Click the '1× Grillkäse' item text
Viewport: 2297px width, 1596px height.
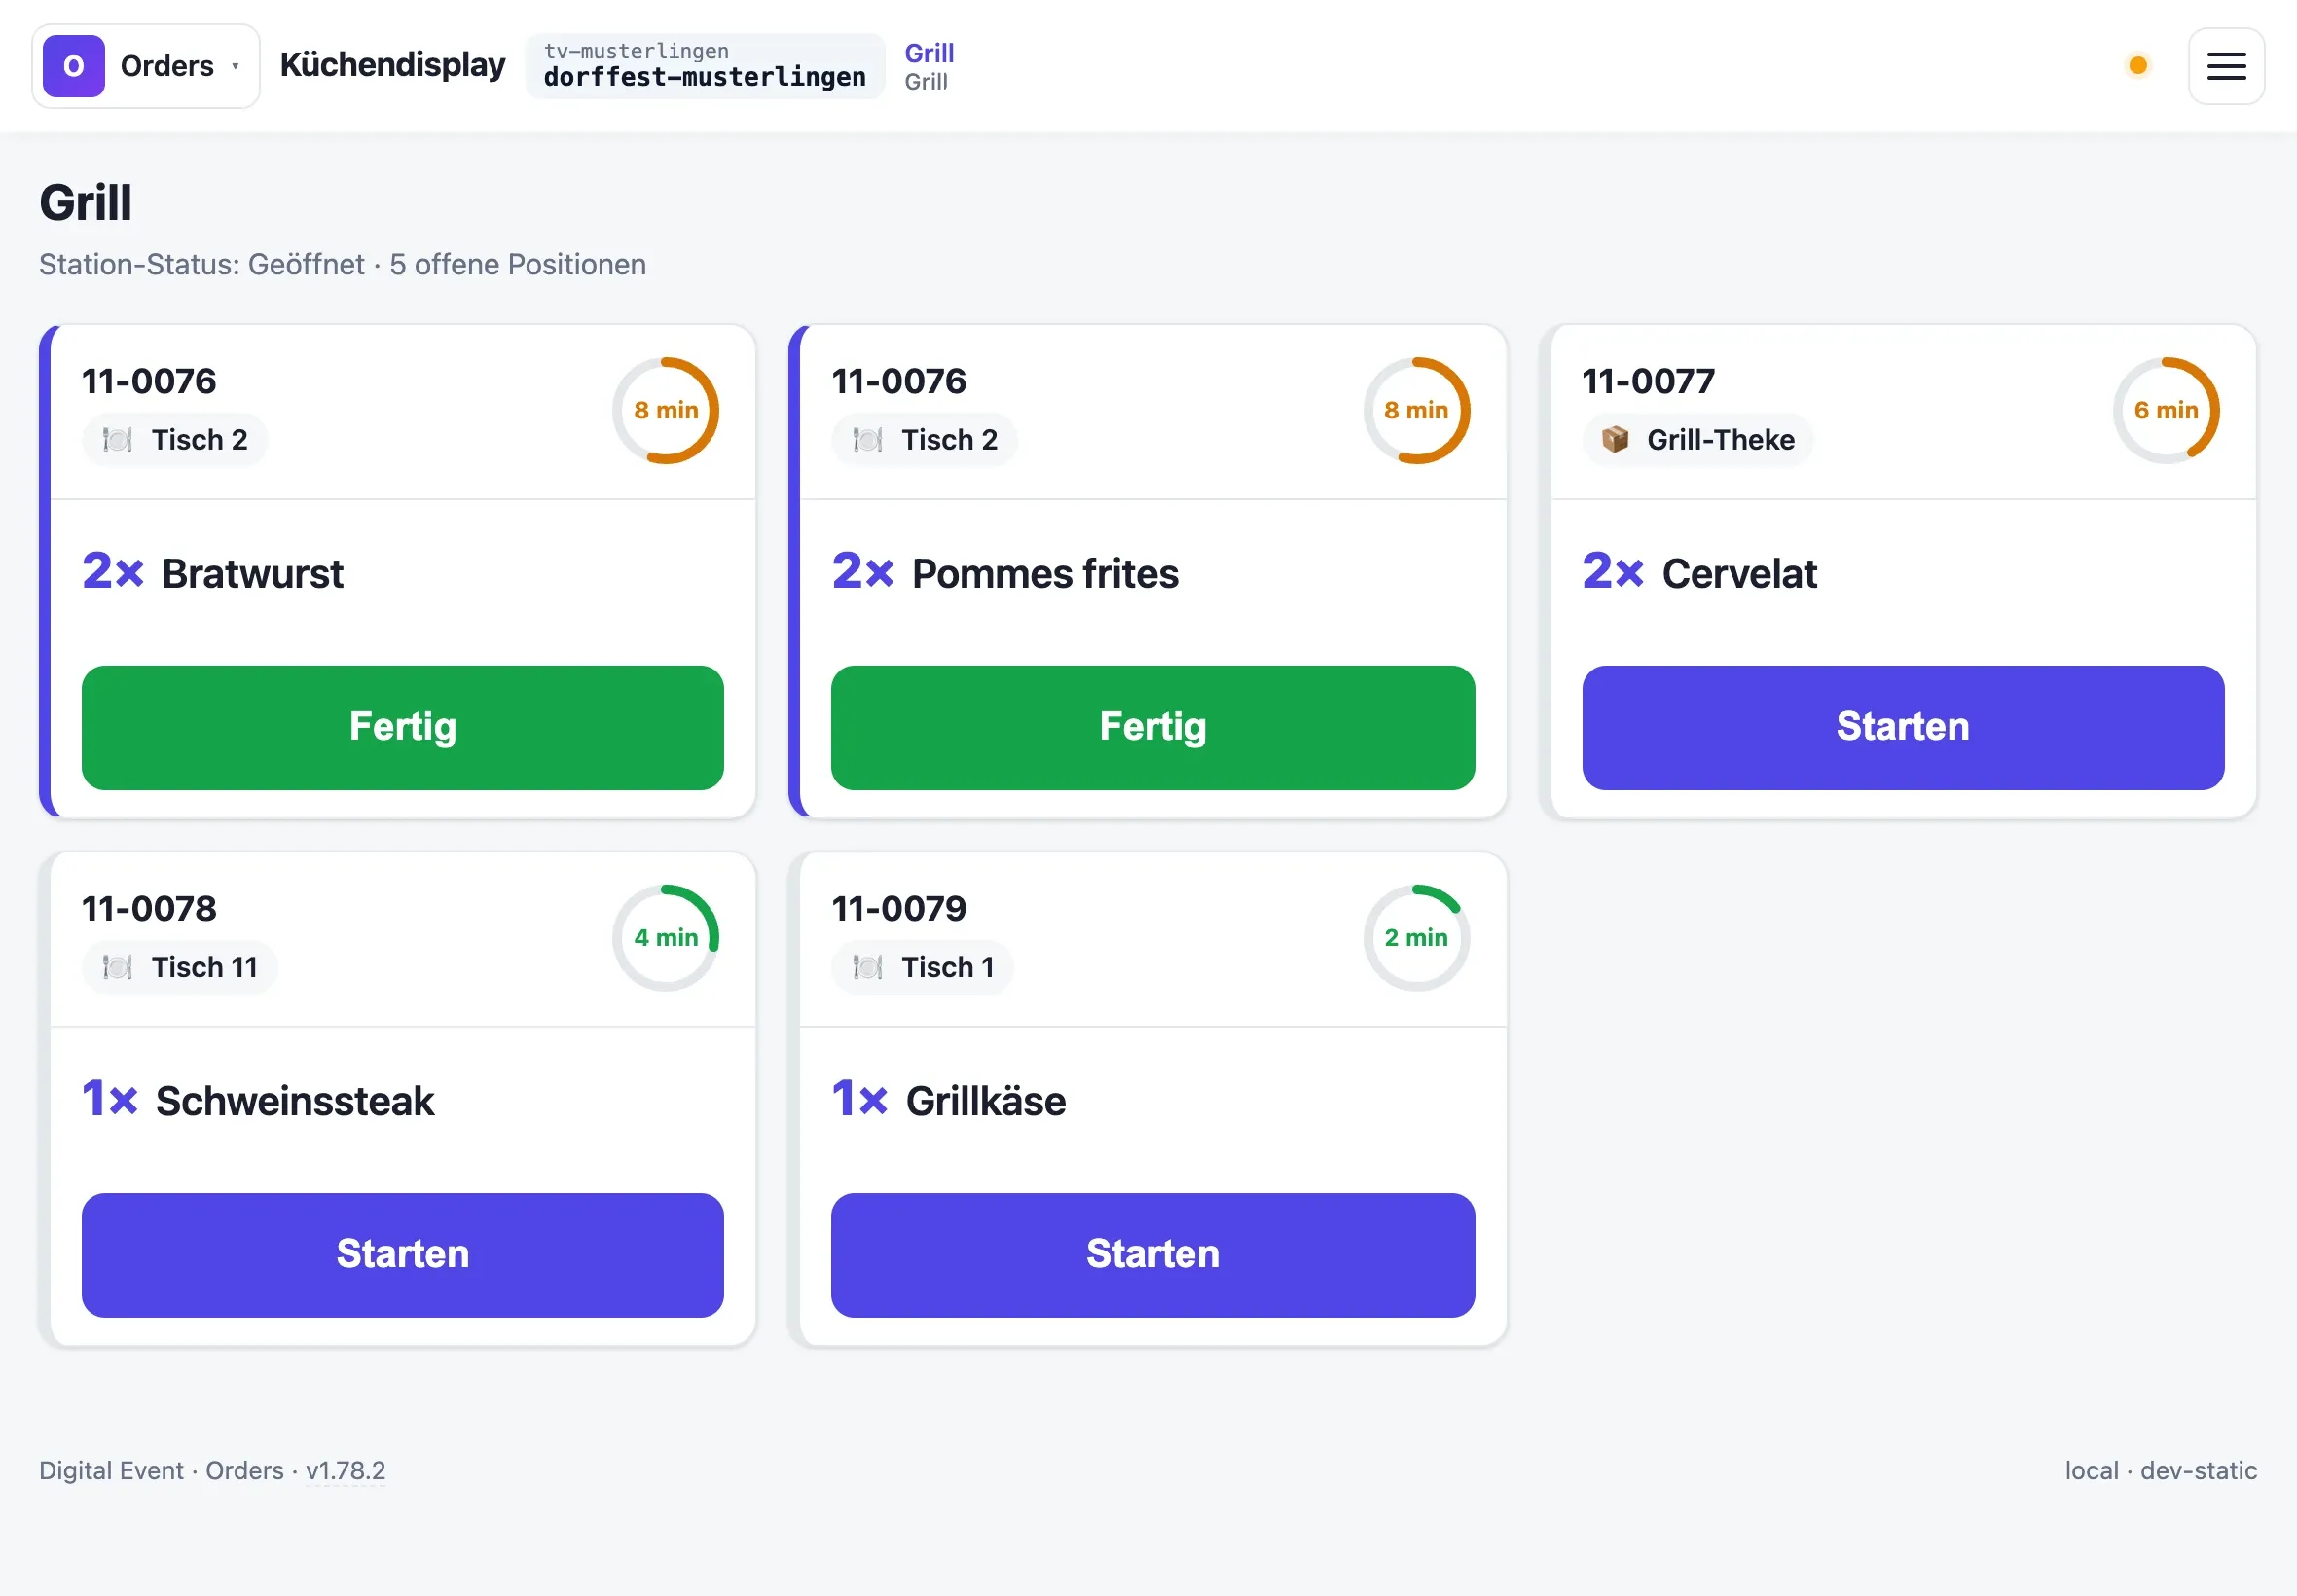949,1100
